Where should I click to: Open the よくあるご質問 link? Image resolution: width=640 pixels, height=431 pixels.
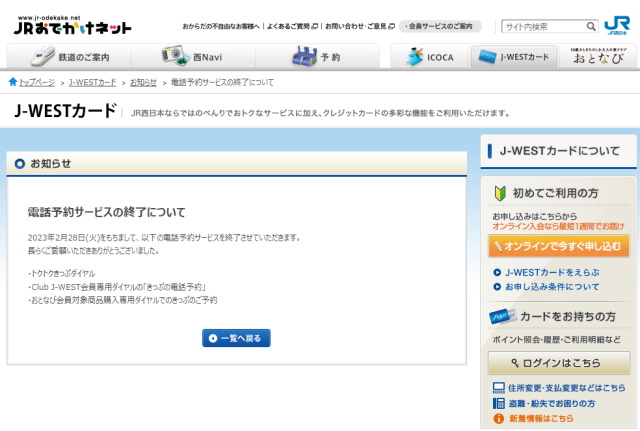[292, 27]
